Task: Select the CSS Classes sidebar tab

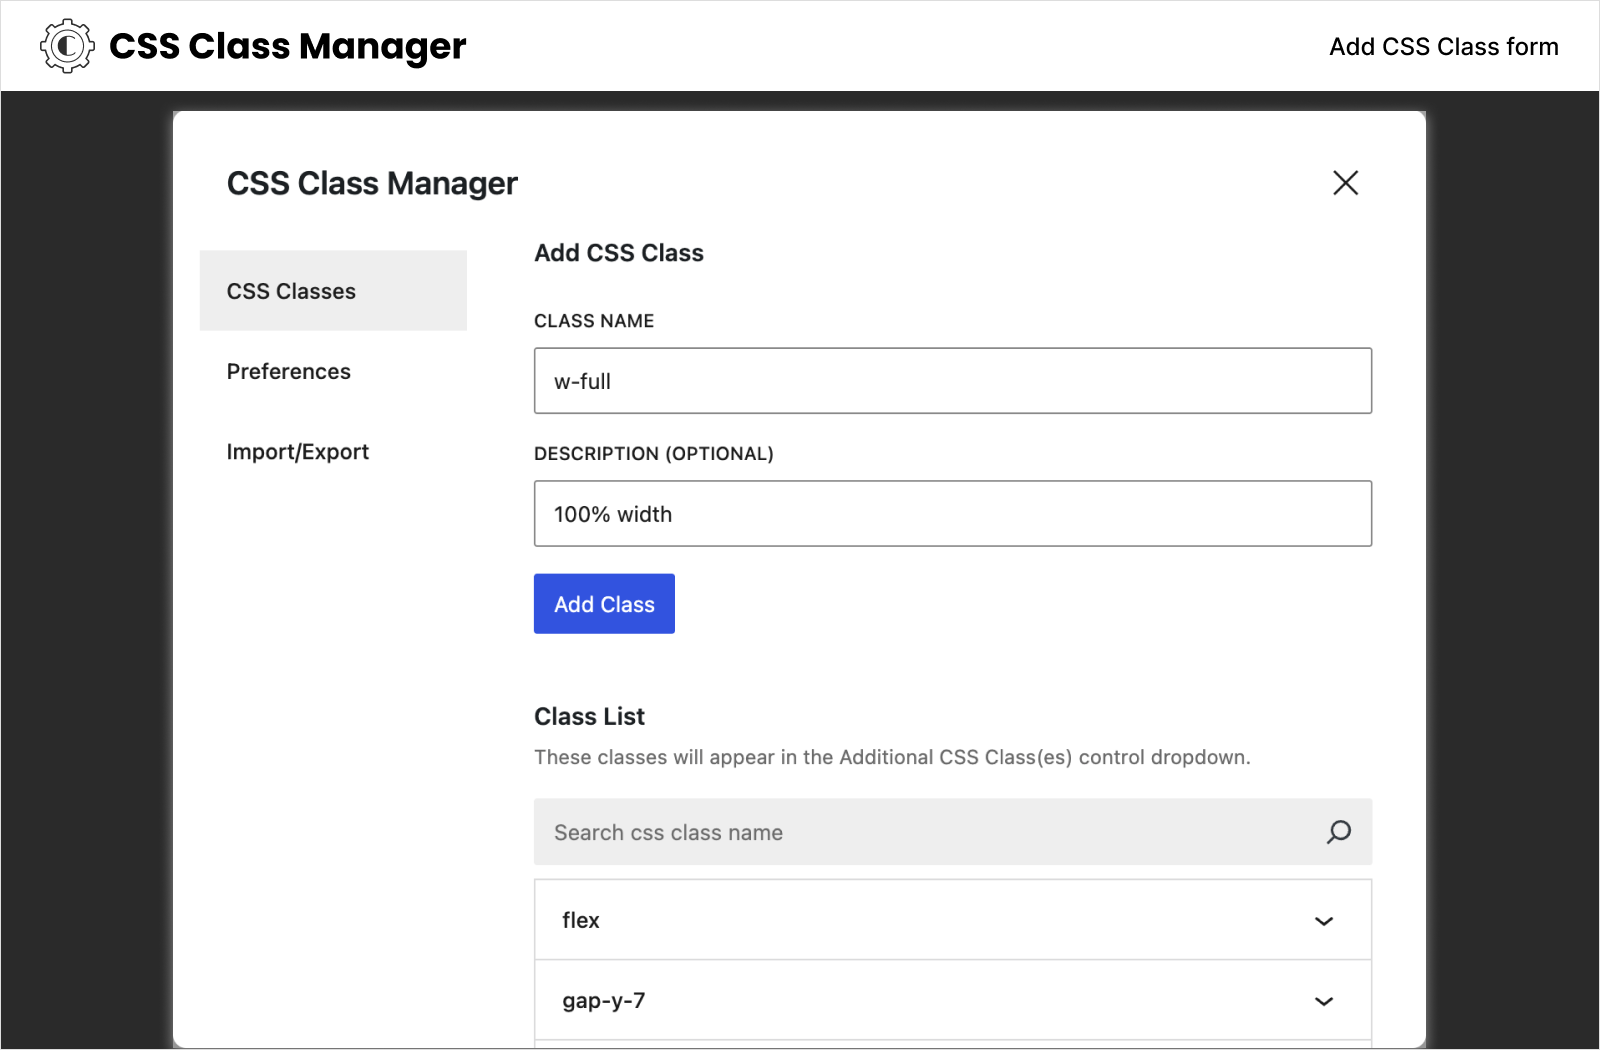Action: pyautogui.click(x=333, y=291)
